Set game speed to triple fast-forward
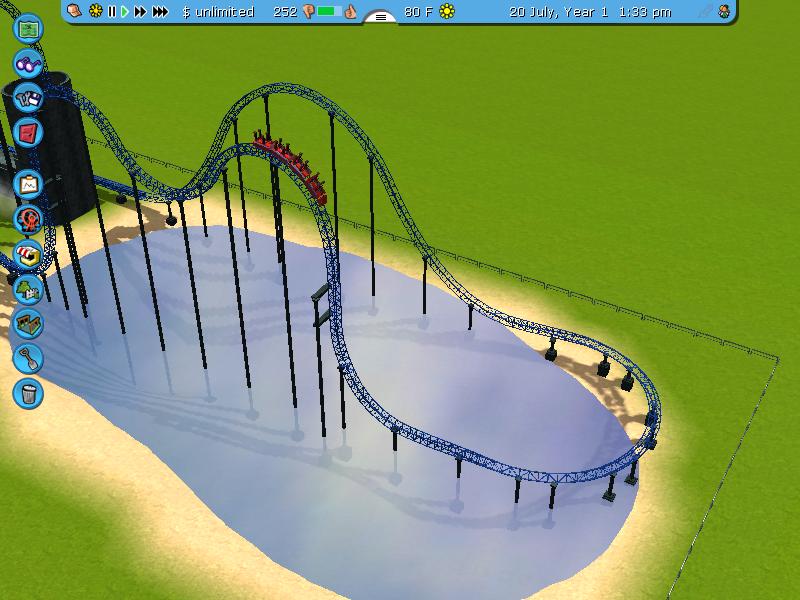The image size is (800, 600). pos(160,11)
